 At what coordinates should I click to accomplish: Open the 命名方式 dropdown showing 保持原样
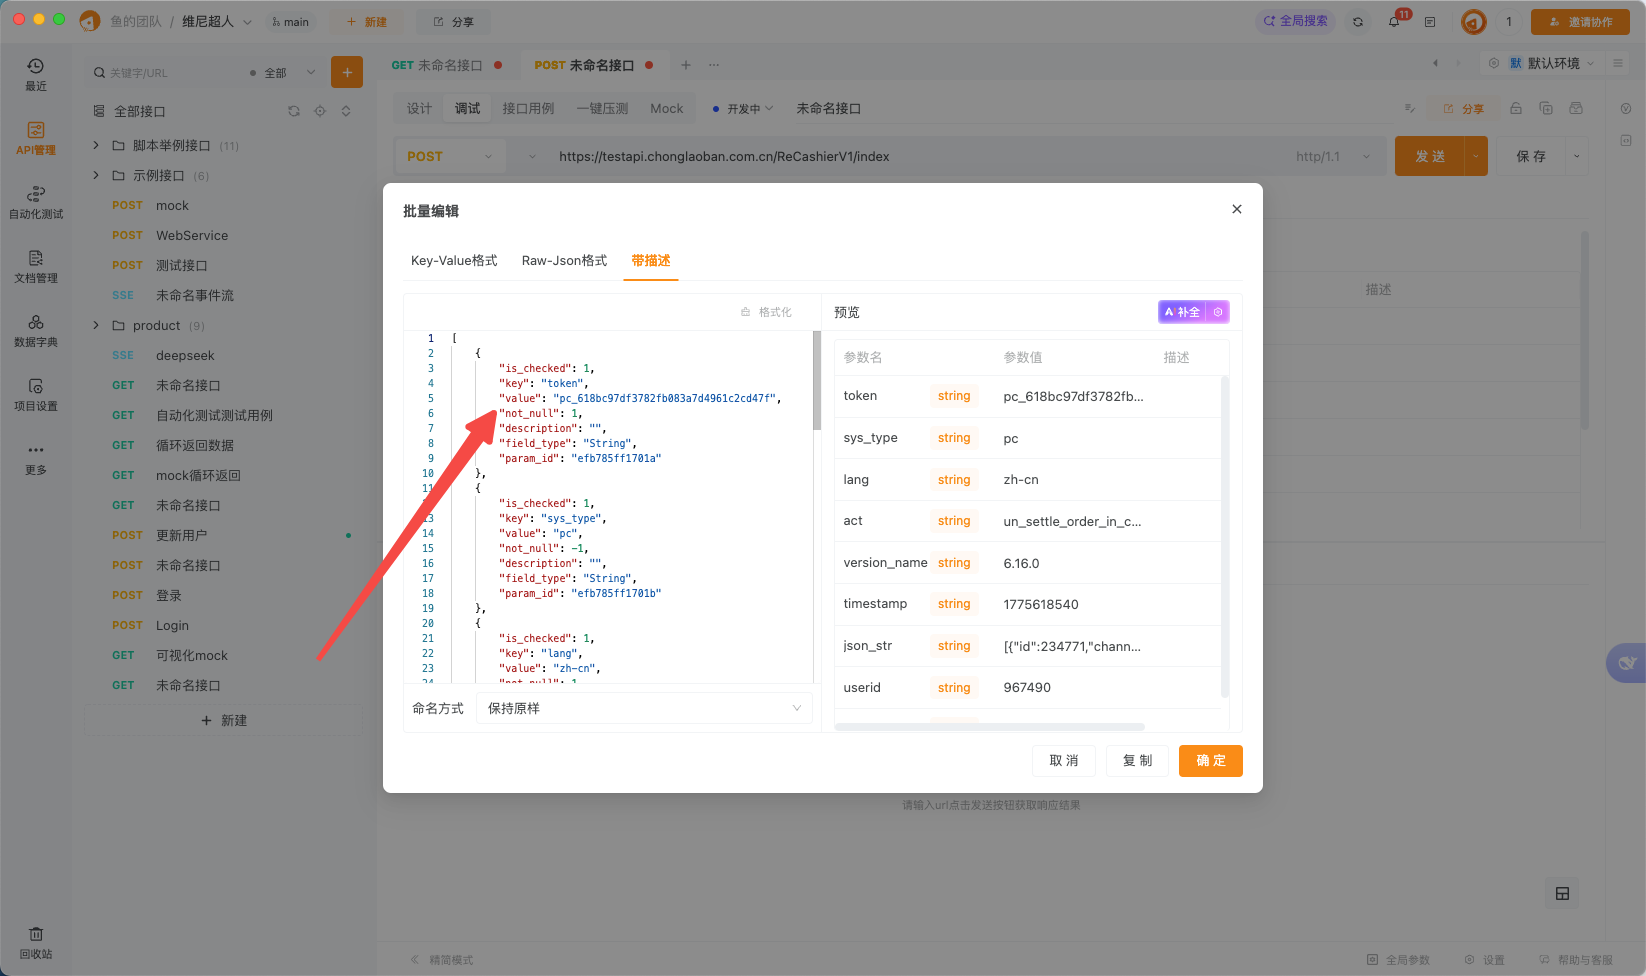(643, 708)
